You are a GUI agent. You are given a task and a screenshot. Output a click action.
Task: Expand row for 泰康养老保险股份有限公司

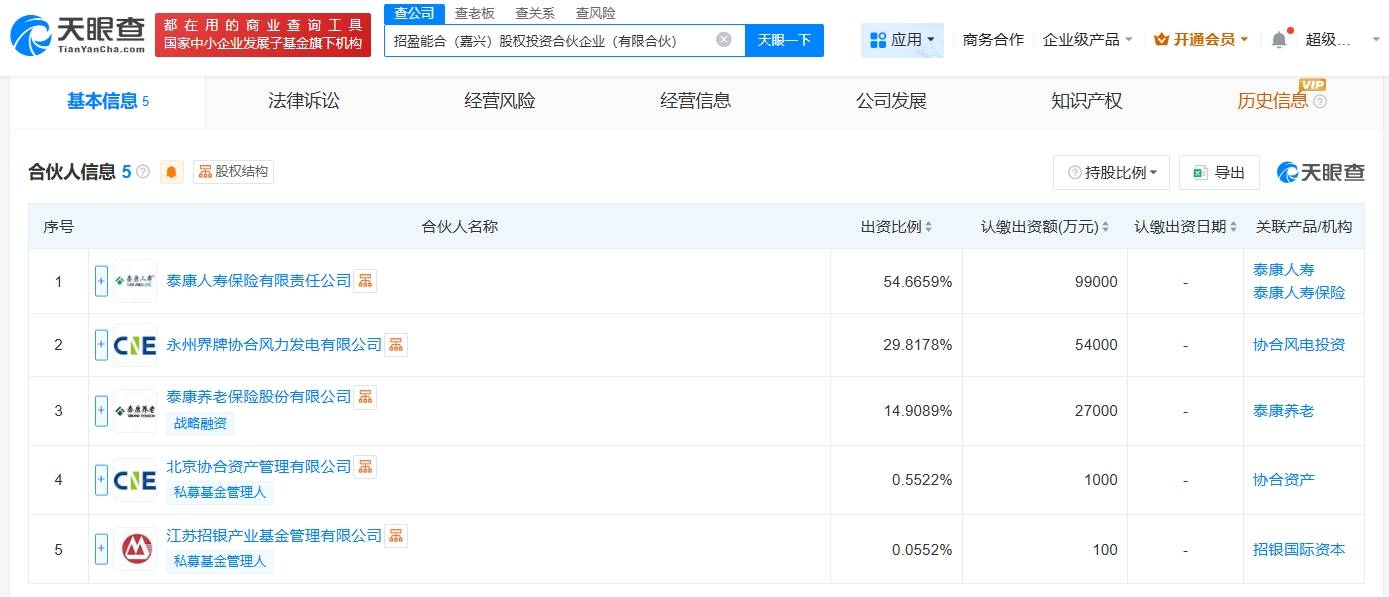click(x=101, y=411)
